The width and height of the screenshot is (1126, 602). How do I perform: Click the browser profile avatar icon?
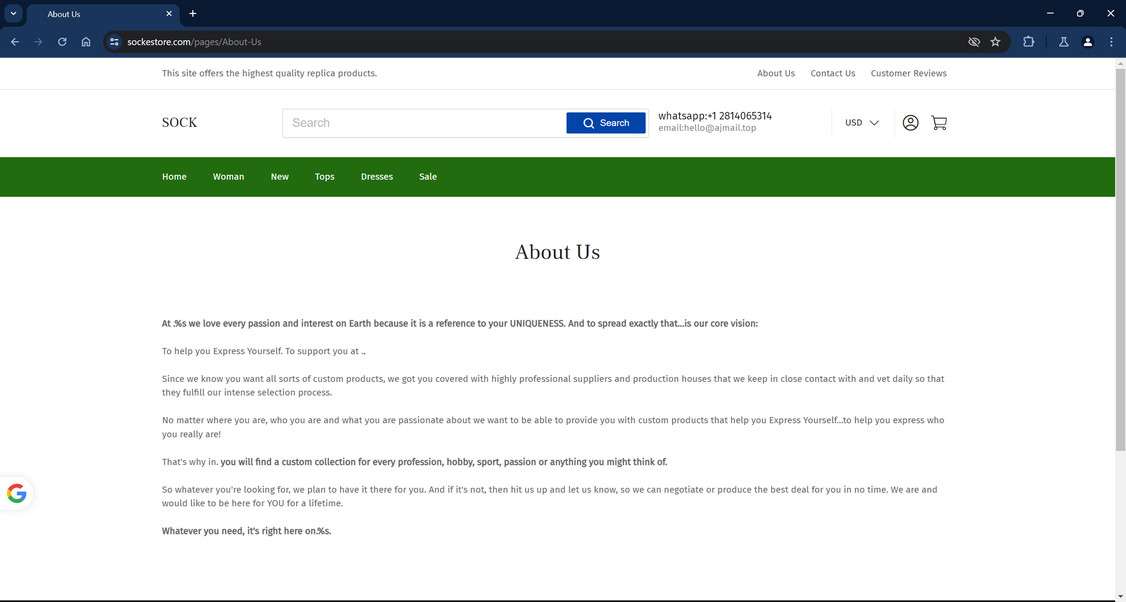coord(1087,42)
